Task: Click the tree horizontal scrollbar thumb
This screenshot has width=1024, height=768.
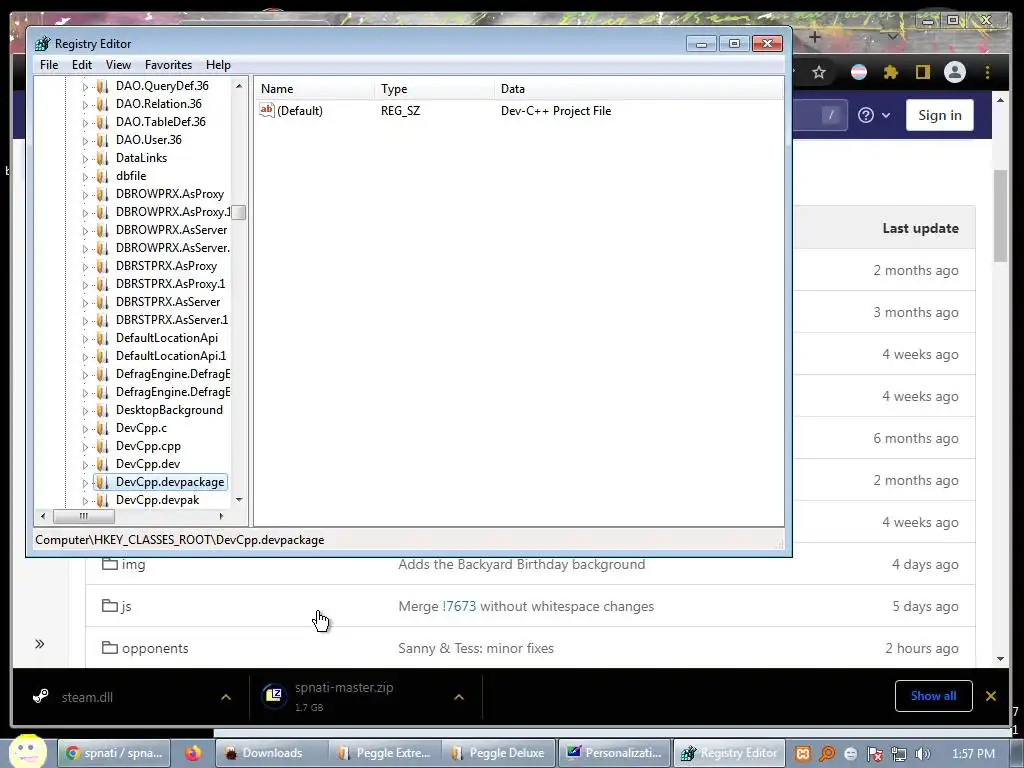Action: click(x=84, y=516)
